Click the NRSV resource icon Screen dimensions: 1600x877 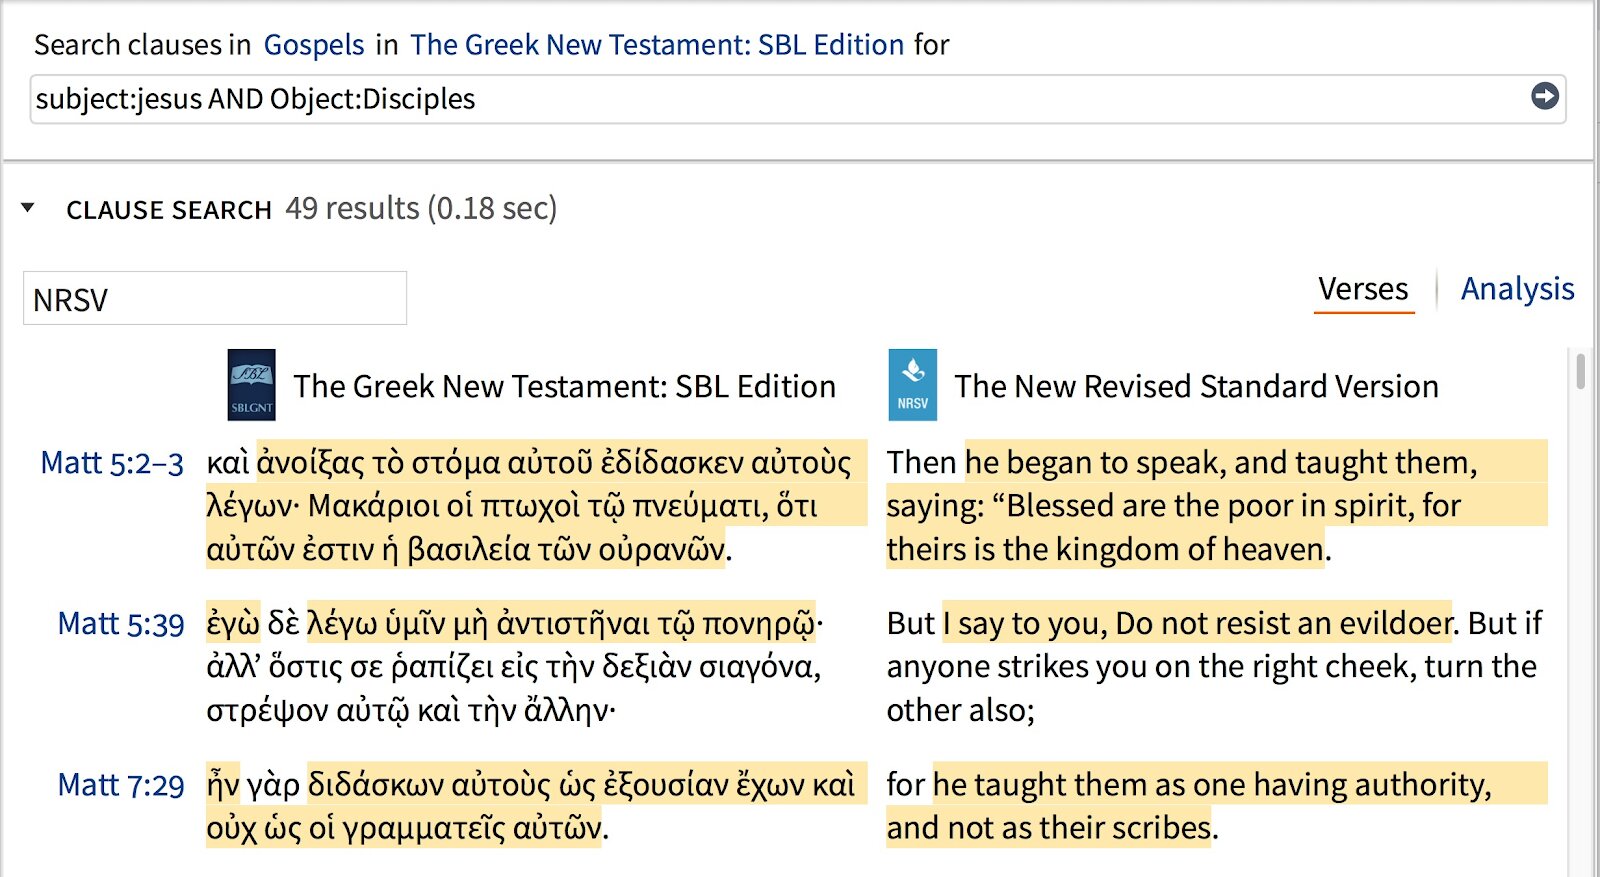click(x=912, y=385)
